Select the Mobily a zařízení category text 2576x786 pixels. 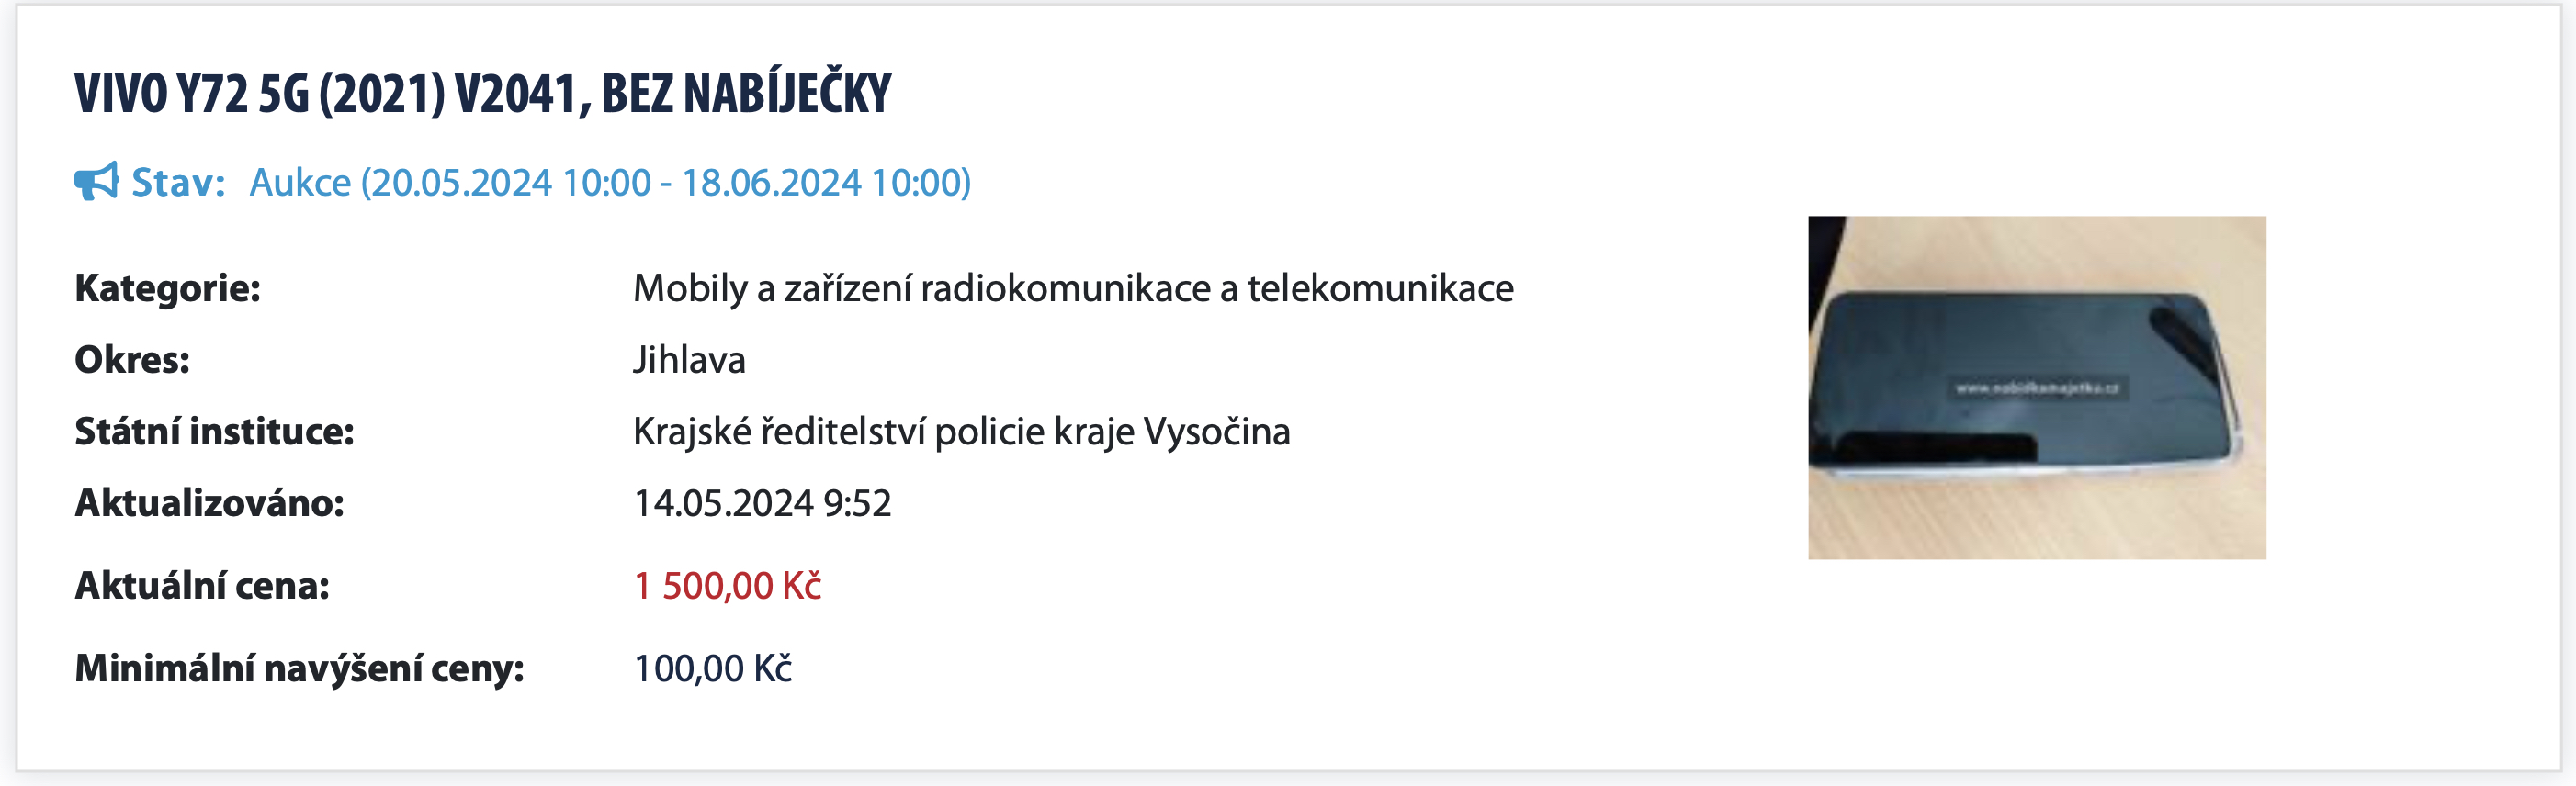click(x=1072, y=288)
